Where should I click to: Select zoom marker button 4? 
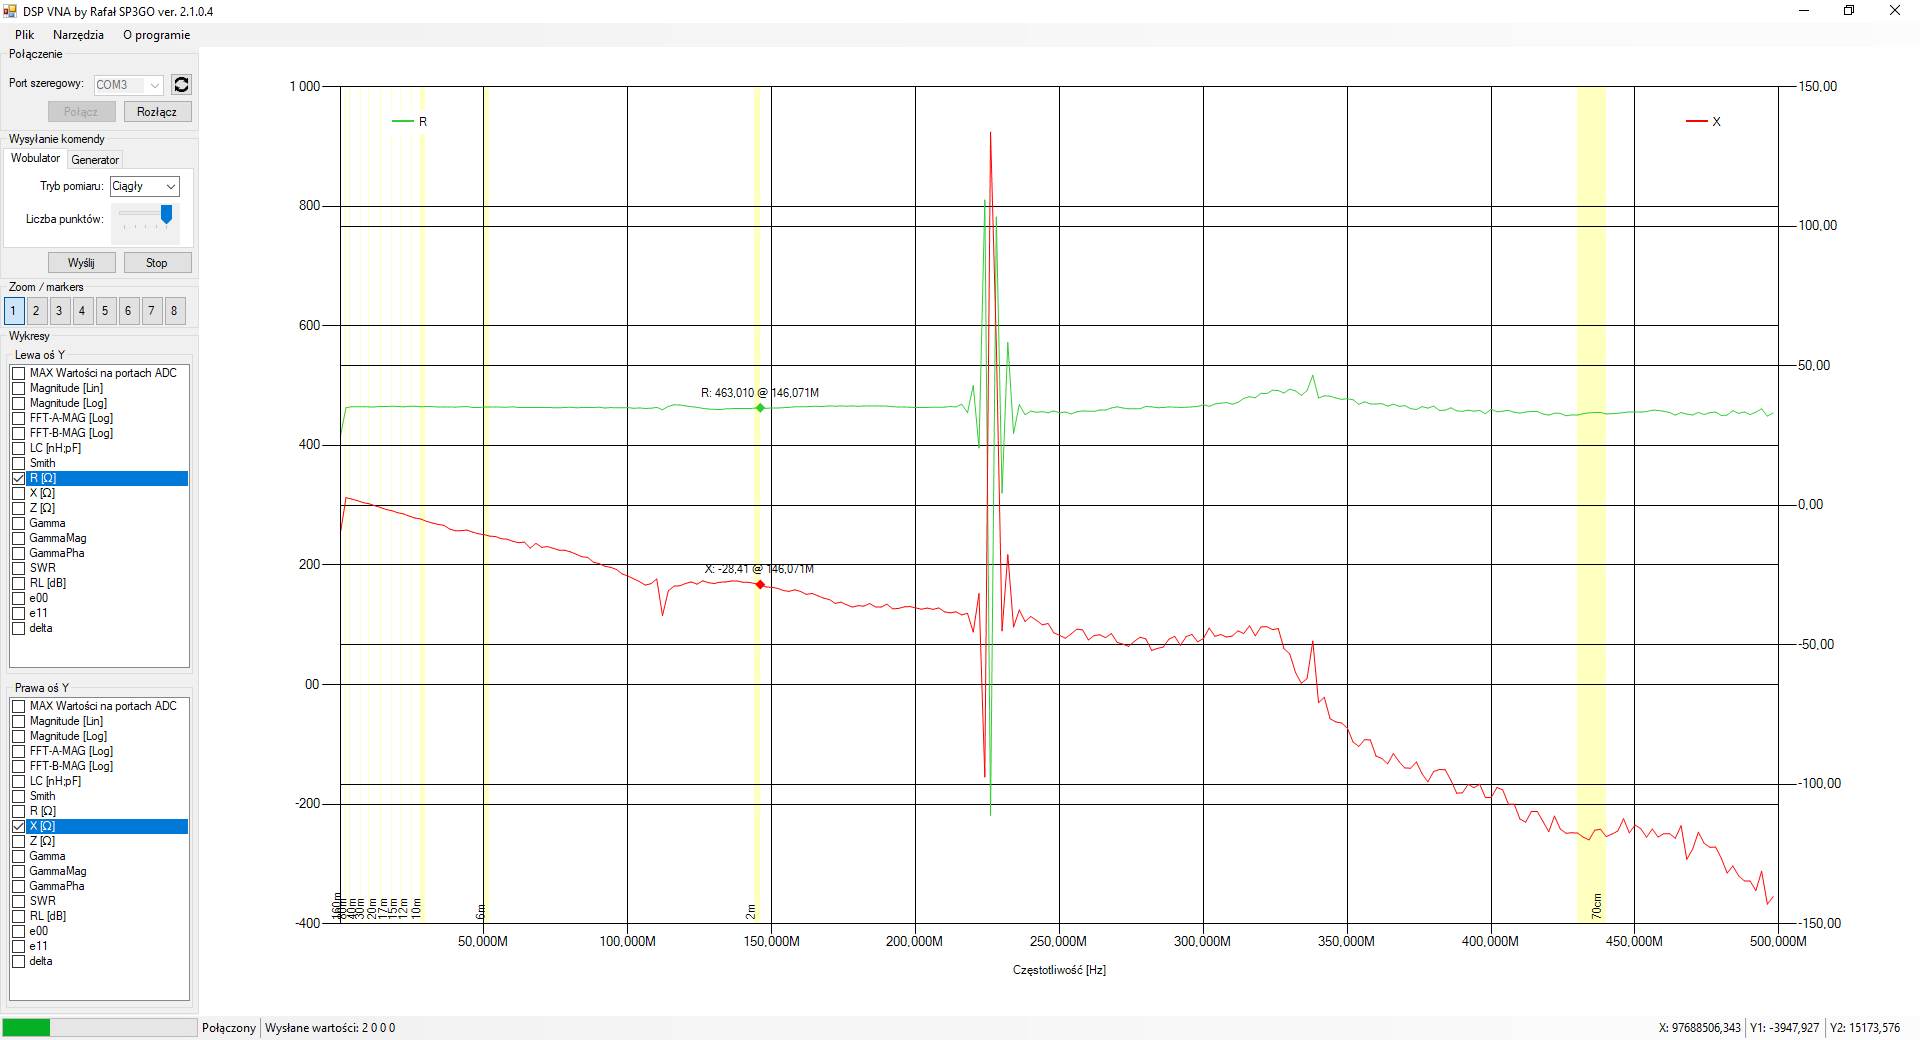[82, 311]
